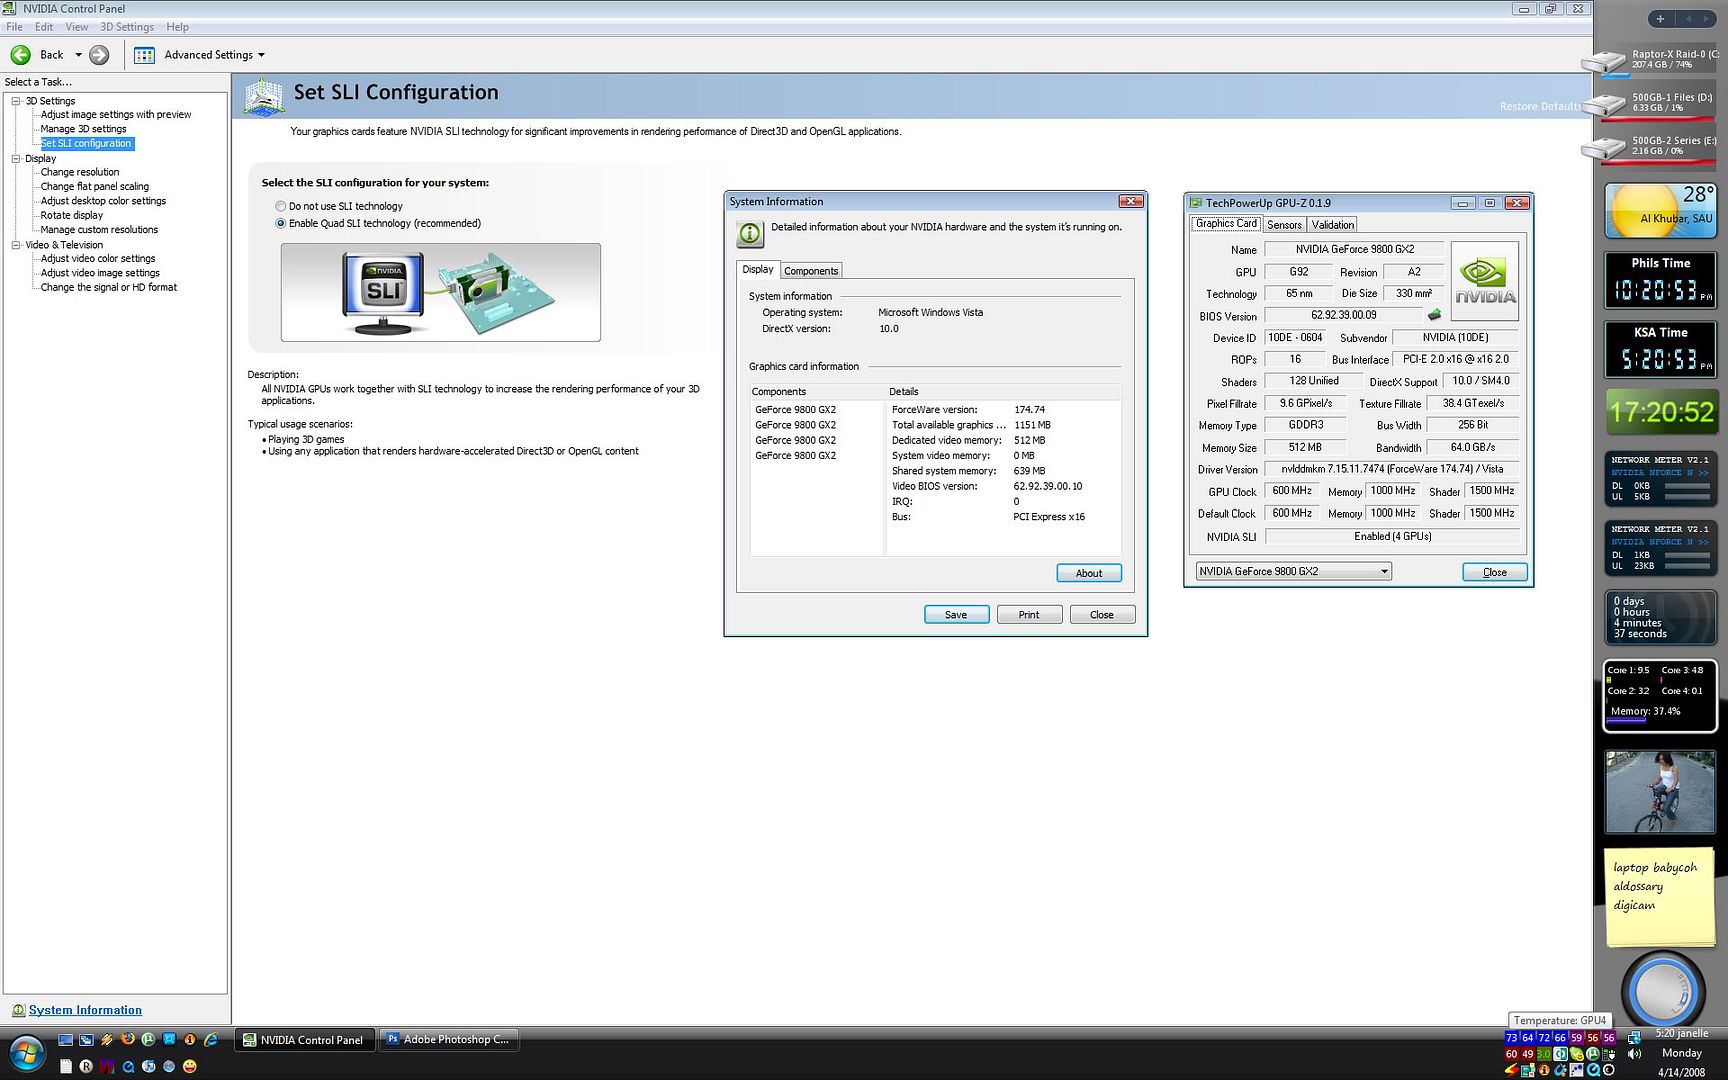Click the BIOS save chip icon in GPU-Z

click(1434, 315)
